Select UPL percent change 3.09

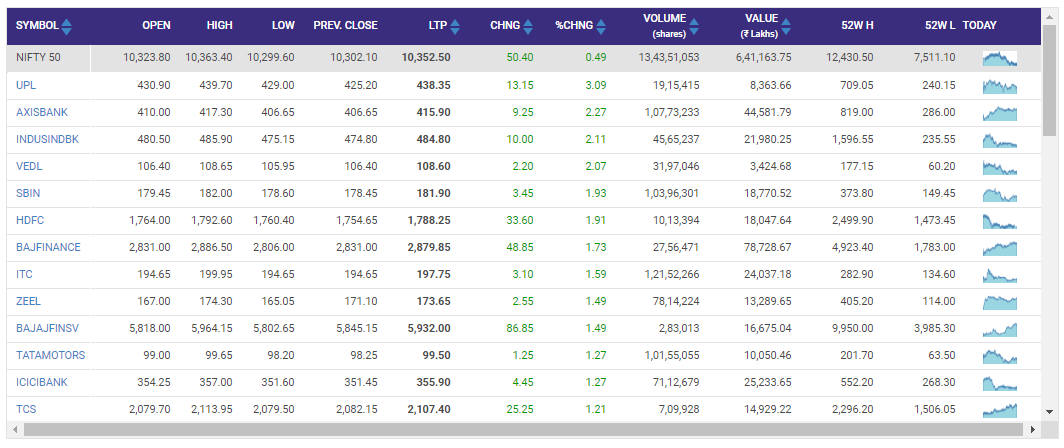pyautogui.click(x=596, y=85)
